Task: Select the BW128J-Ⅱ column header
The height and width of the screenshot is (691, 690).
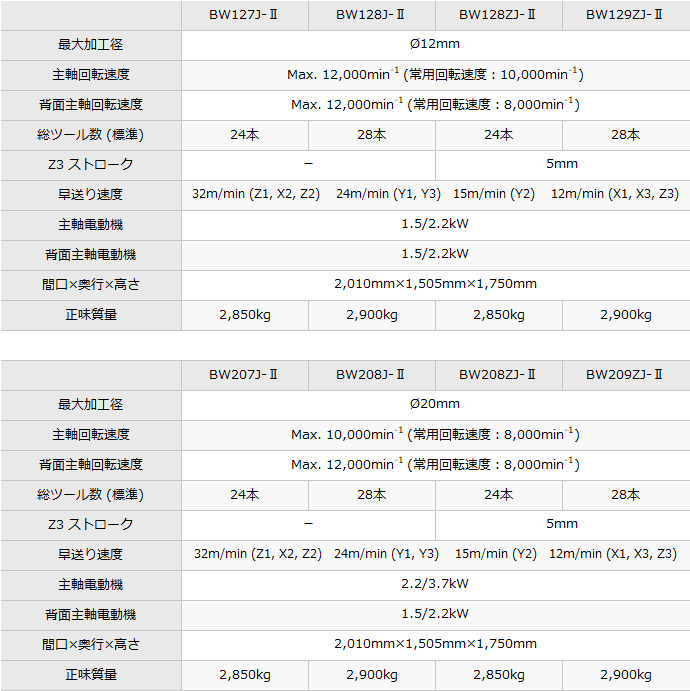Action: pyautogui.click(x=371, y=15)
